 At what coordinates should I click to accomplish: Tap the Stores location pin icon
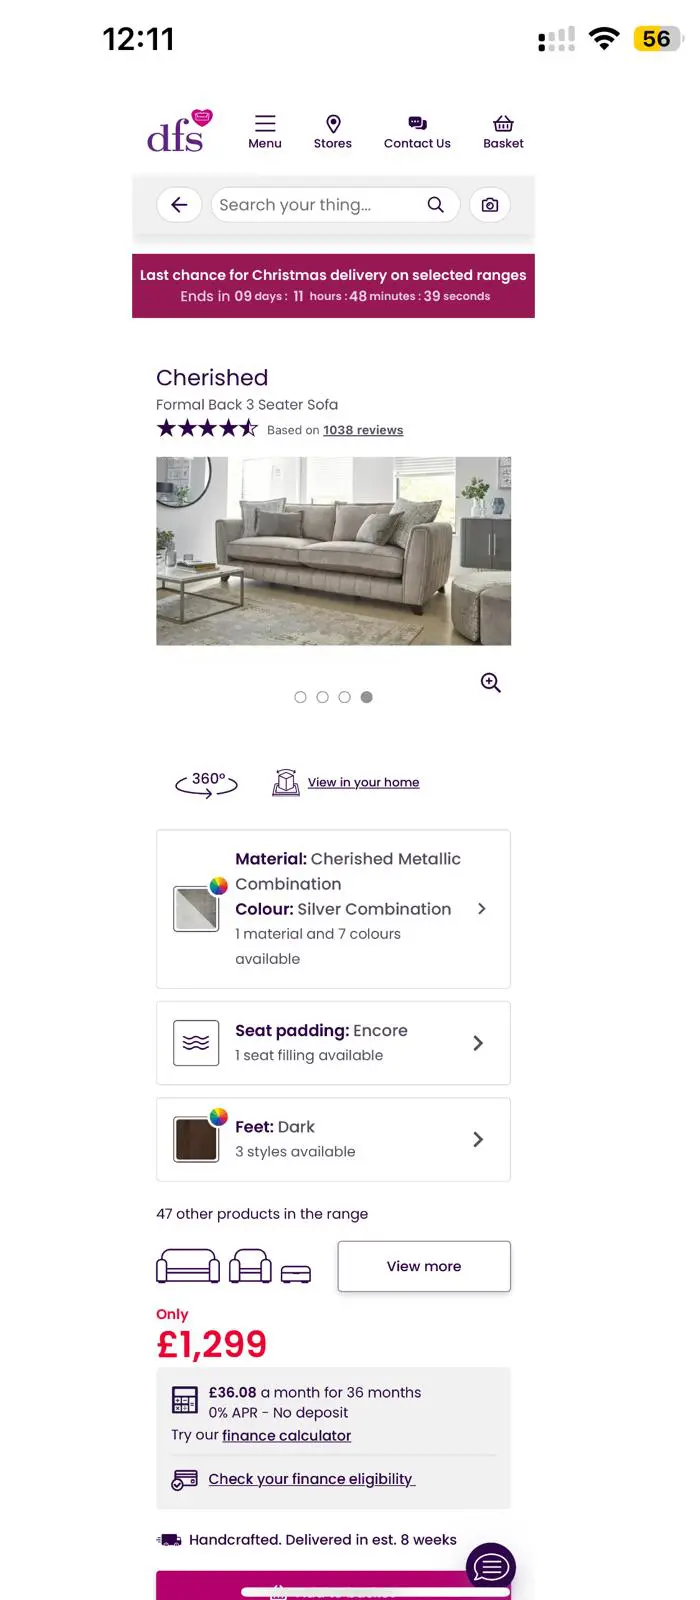[x=333, y=124]
